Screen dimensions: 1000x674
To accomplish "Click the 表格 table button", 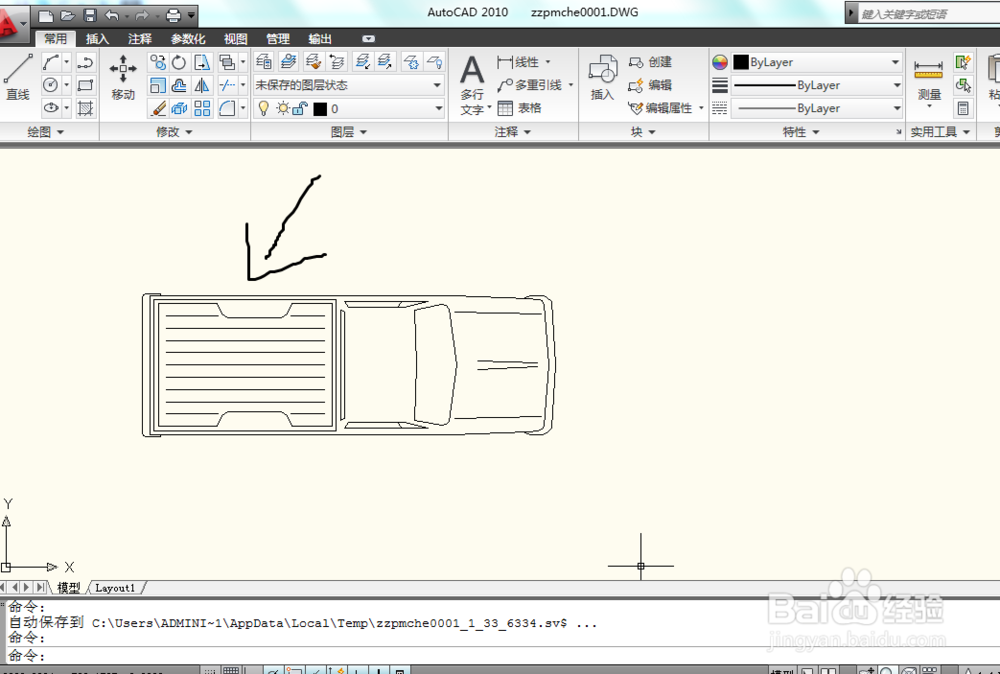I will click(519, 108).
